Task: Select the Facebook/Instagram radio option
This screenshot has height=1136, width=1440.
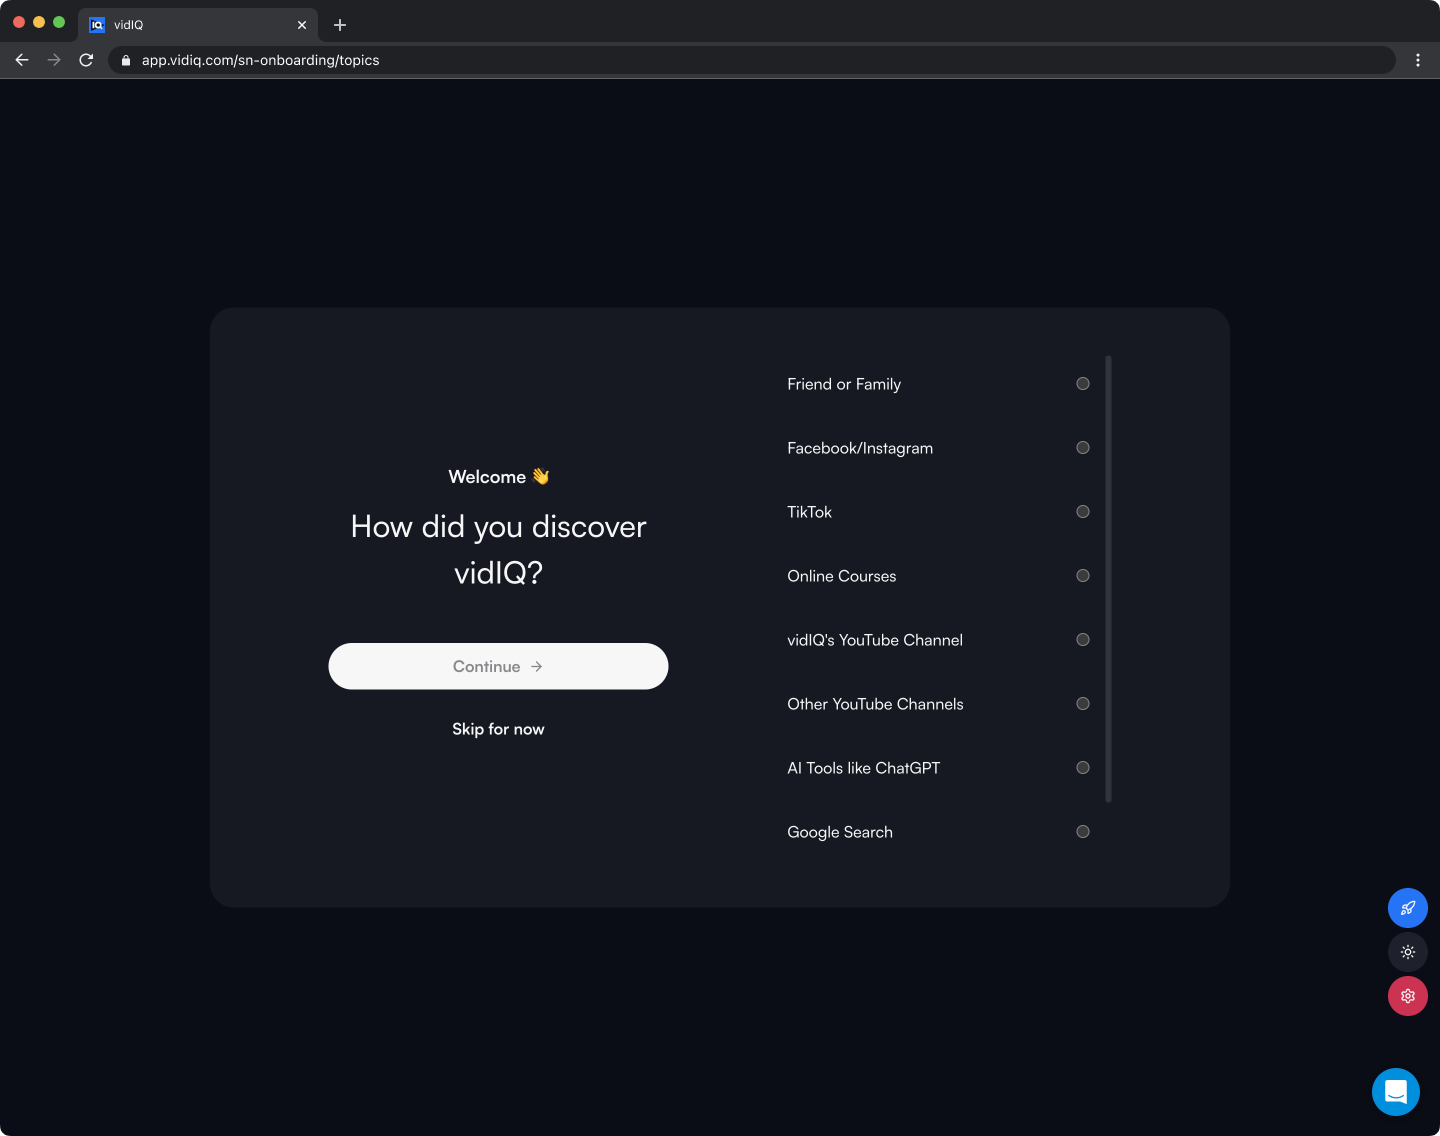Action: coord(1082,448)
